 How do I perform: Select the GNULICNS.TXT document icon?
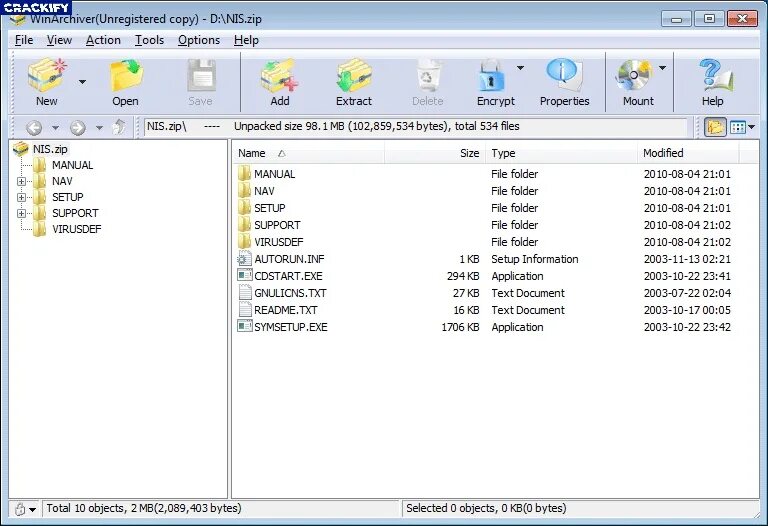(x=244, y=293)
